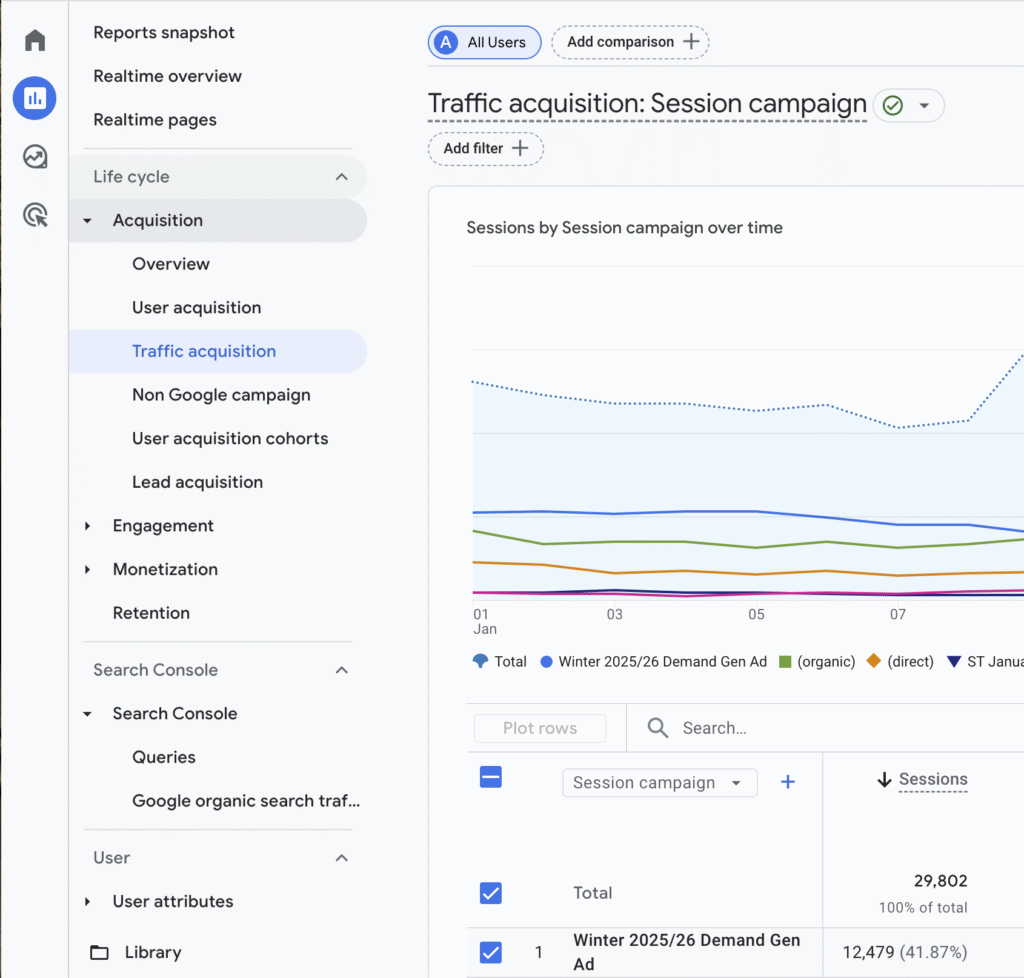Screen dimensions: 1024x978
Task: Open the Library folder icon
Action: click(x=101, y=952)
